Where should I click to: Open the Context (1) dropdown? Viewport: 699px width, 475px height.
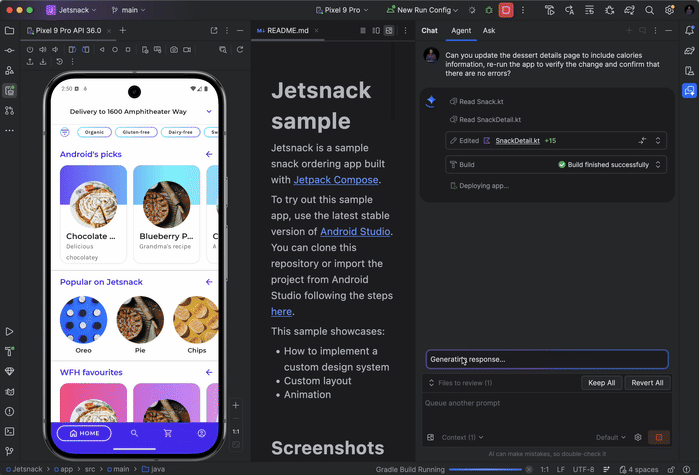coord(461,437)
